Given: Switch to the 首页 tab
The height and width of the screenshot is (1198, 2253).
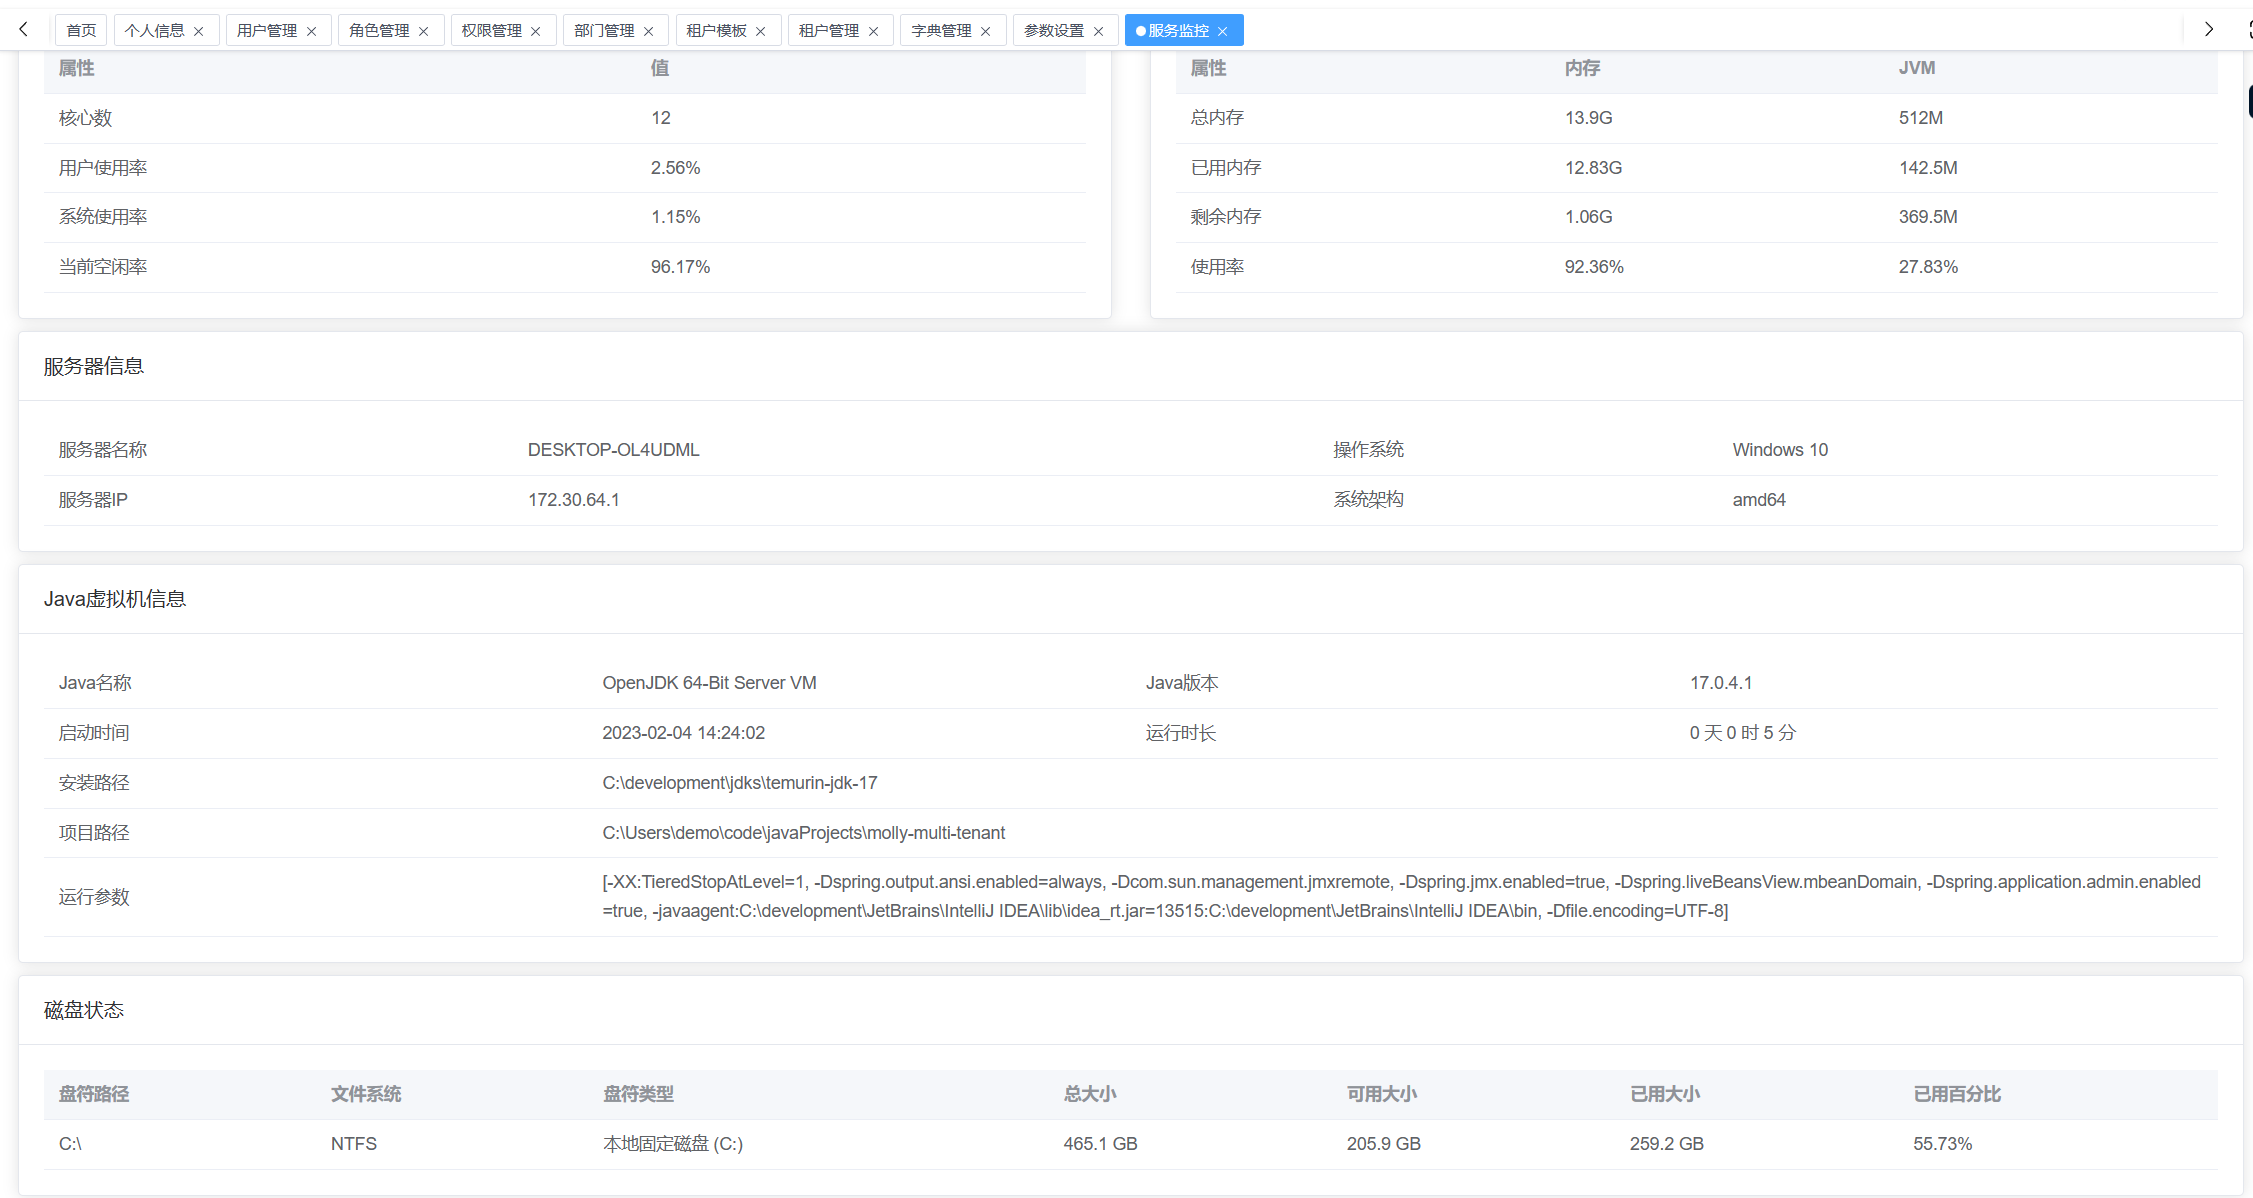Looking at the screenshot, I should pyautogui.click(x=81, y=31).
